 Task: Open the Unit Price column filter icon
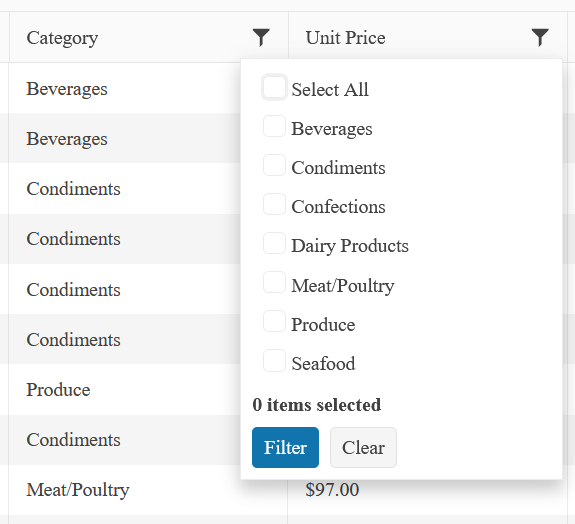click(540, 37)
